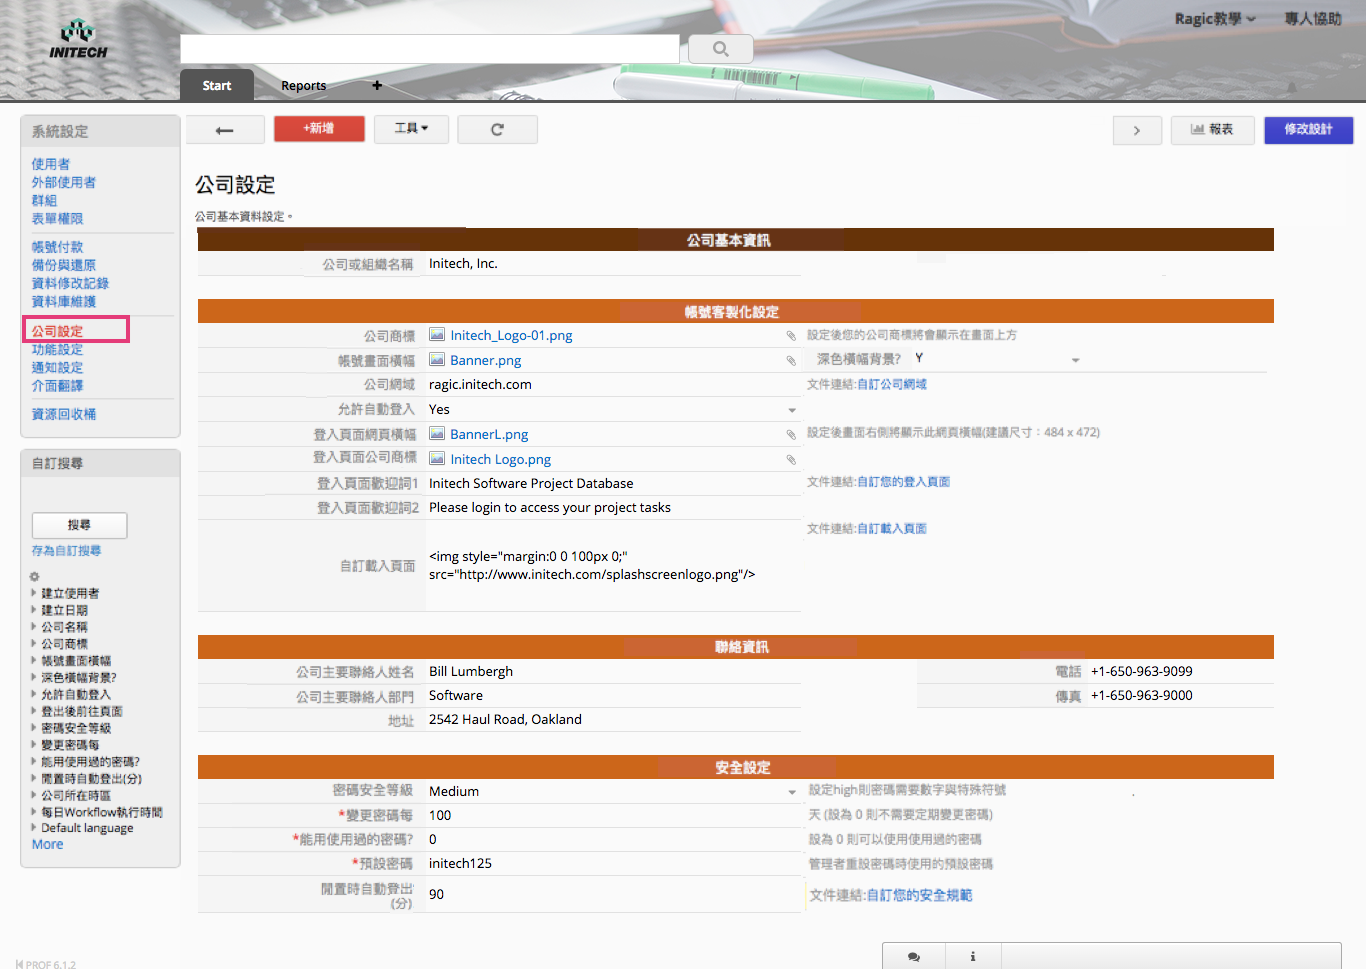Open the 自訂公司網域 documentation link

[892, 384]
